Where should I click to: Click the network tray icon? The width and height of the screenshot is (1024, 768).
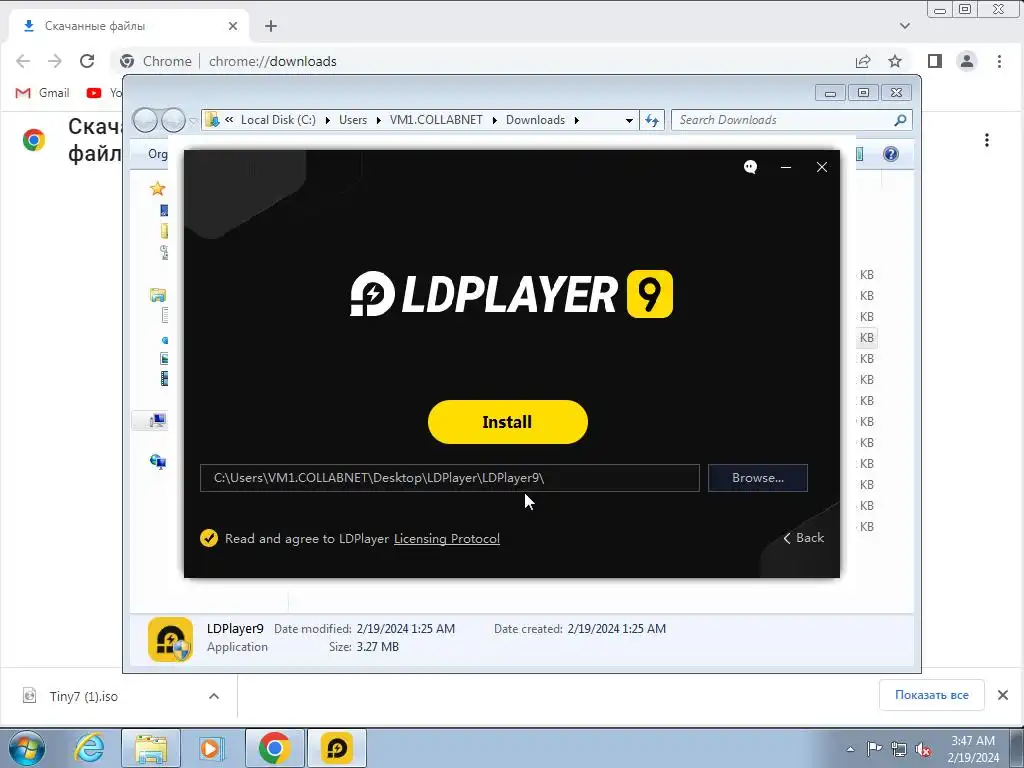coord(899,749)
